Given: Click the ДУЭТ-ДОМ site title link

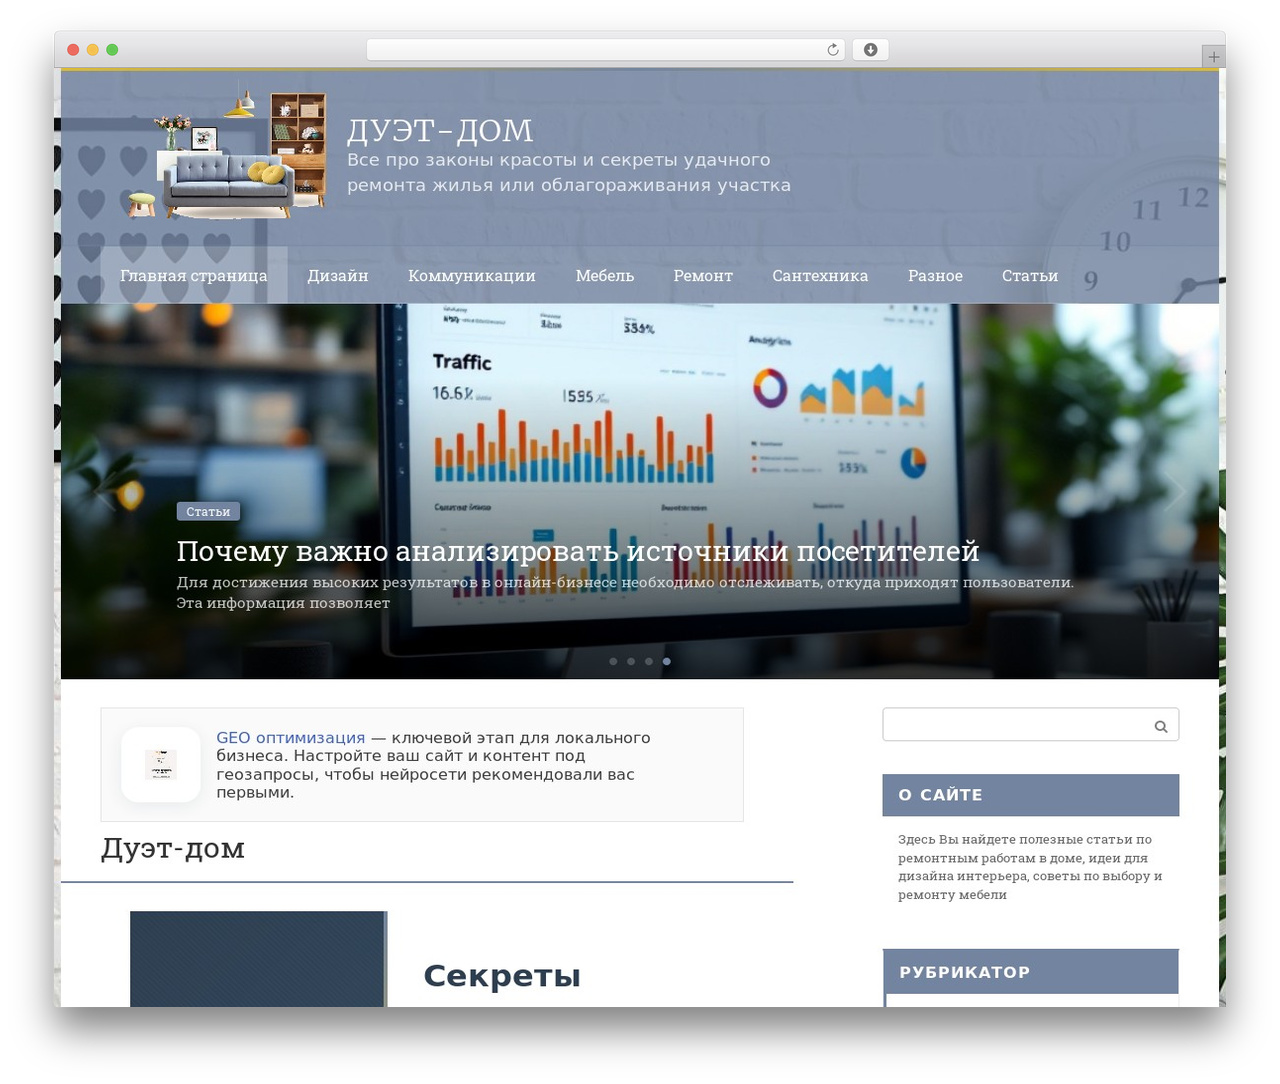Looking at the screenshot, I should 440,131.
